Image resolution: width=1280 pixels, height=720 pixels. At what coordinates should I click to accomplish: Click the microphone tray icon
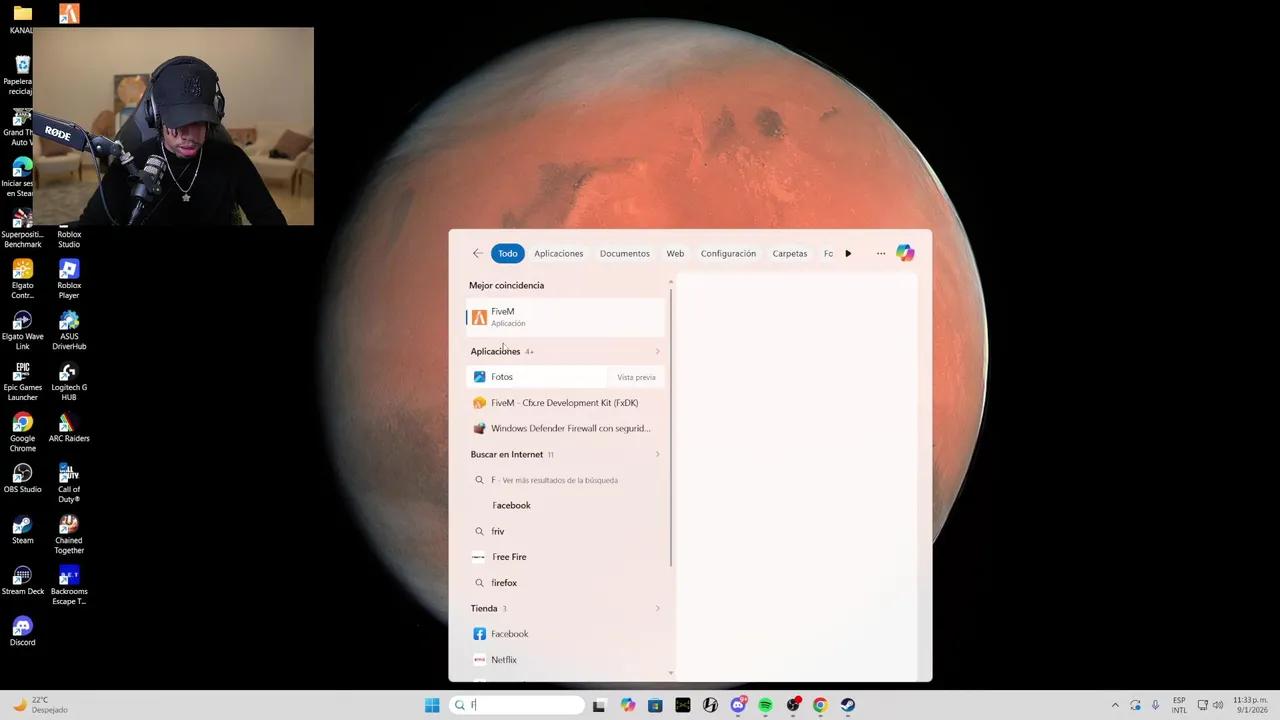point(1155,705)
